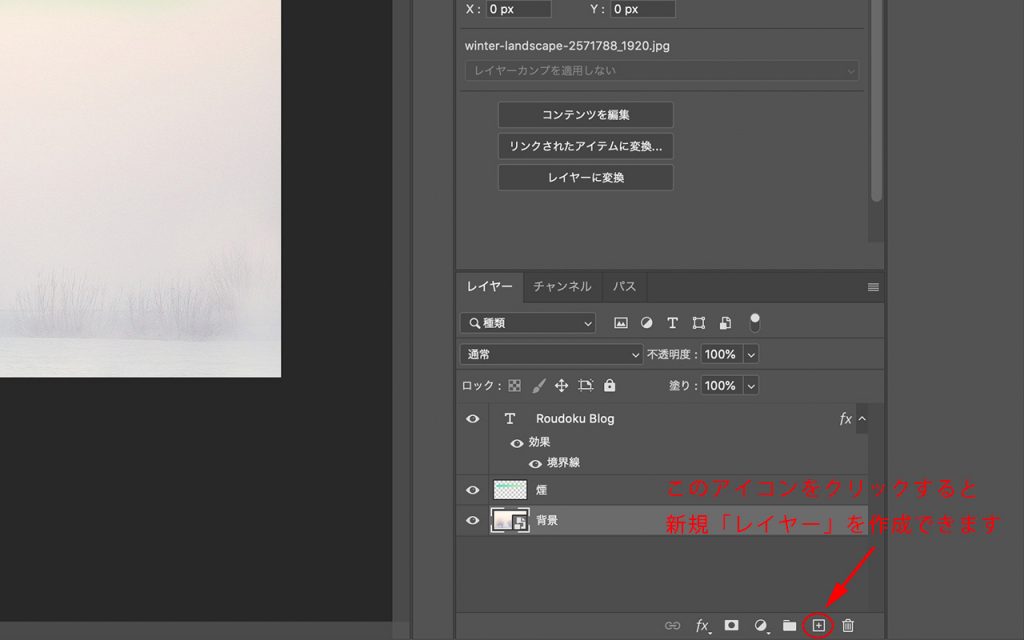Viewport: 1024px width, 640px height.
Task: Click the 境界線 effect label
Action: [564, 463]
